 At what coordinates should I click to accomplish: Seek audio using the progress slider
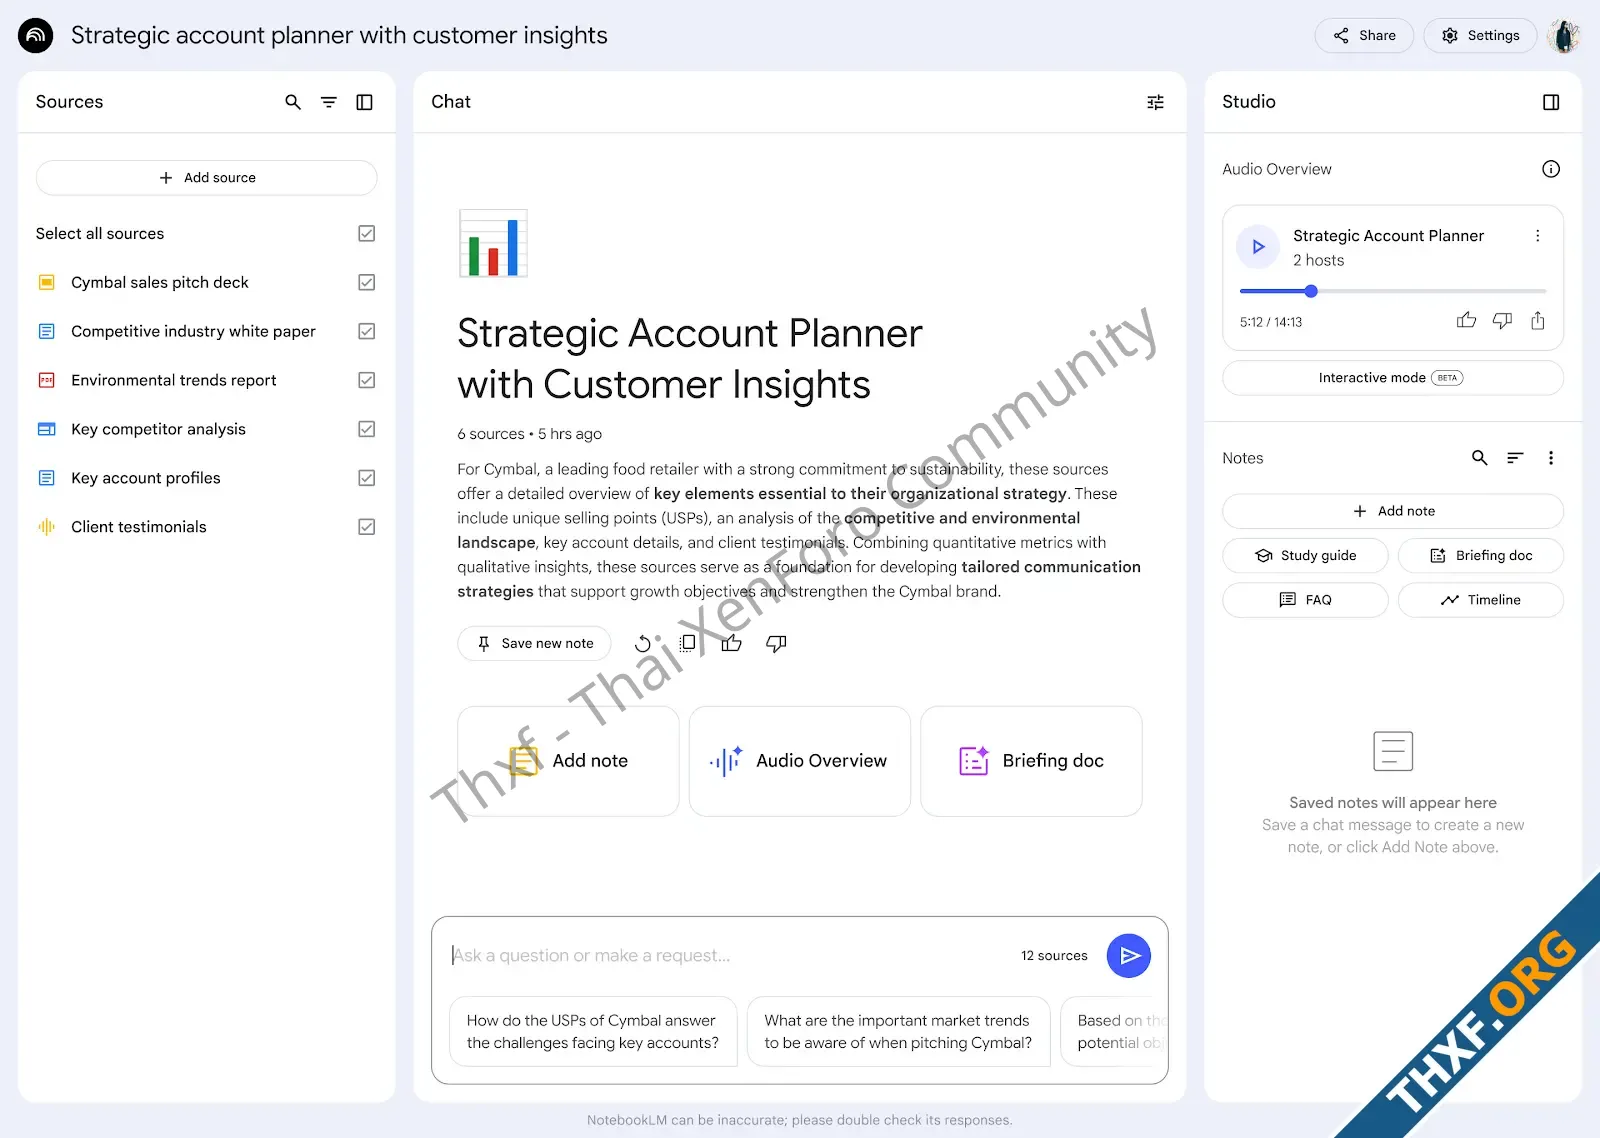[x=1393, y=292]
